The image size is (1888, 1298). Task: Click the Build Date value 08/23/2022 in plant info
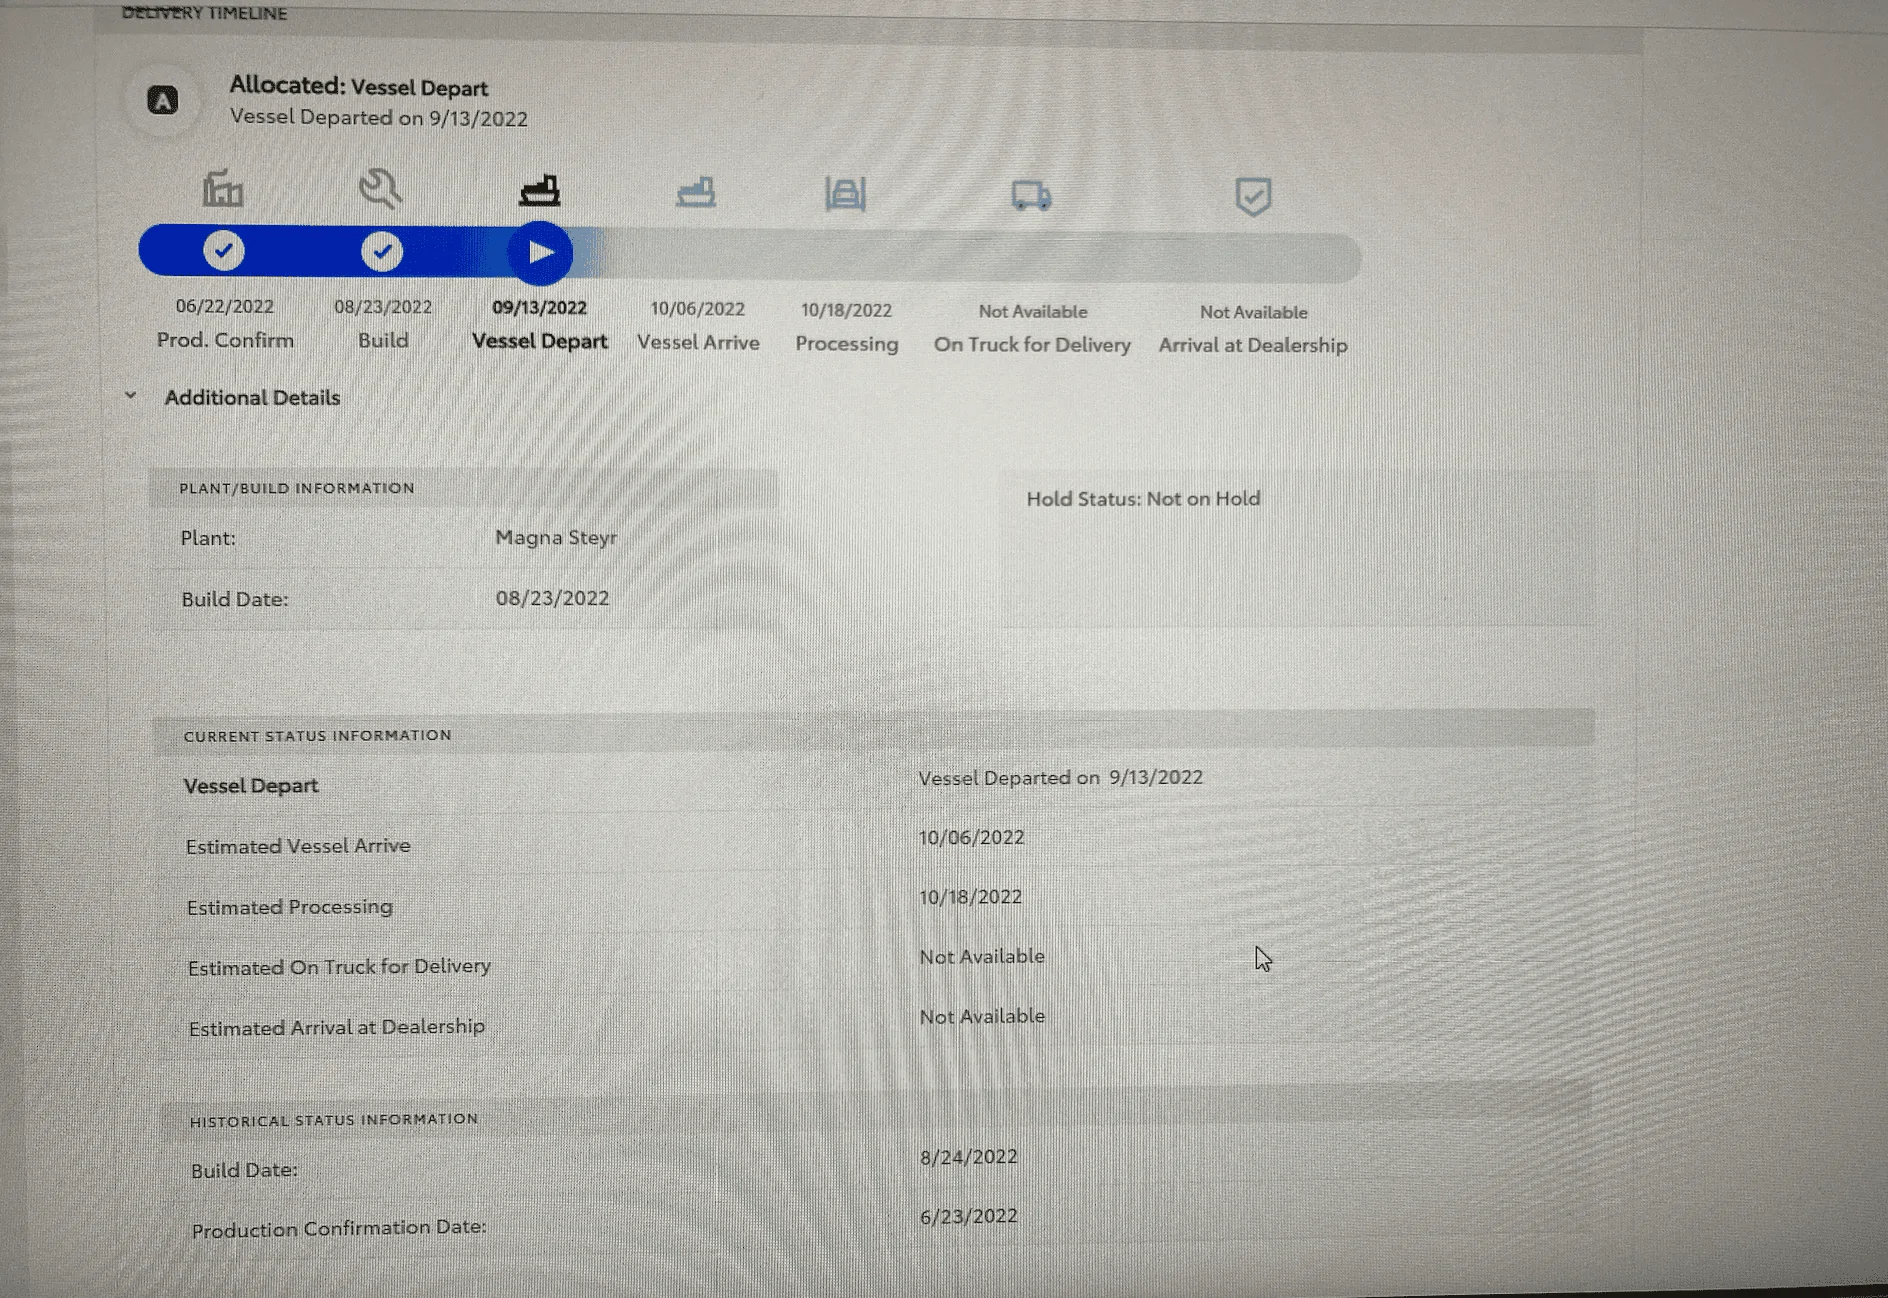pyautogui.click(x=552, y=598)
